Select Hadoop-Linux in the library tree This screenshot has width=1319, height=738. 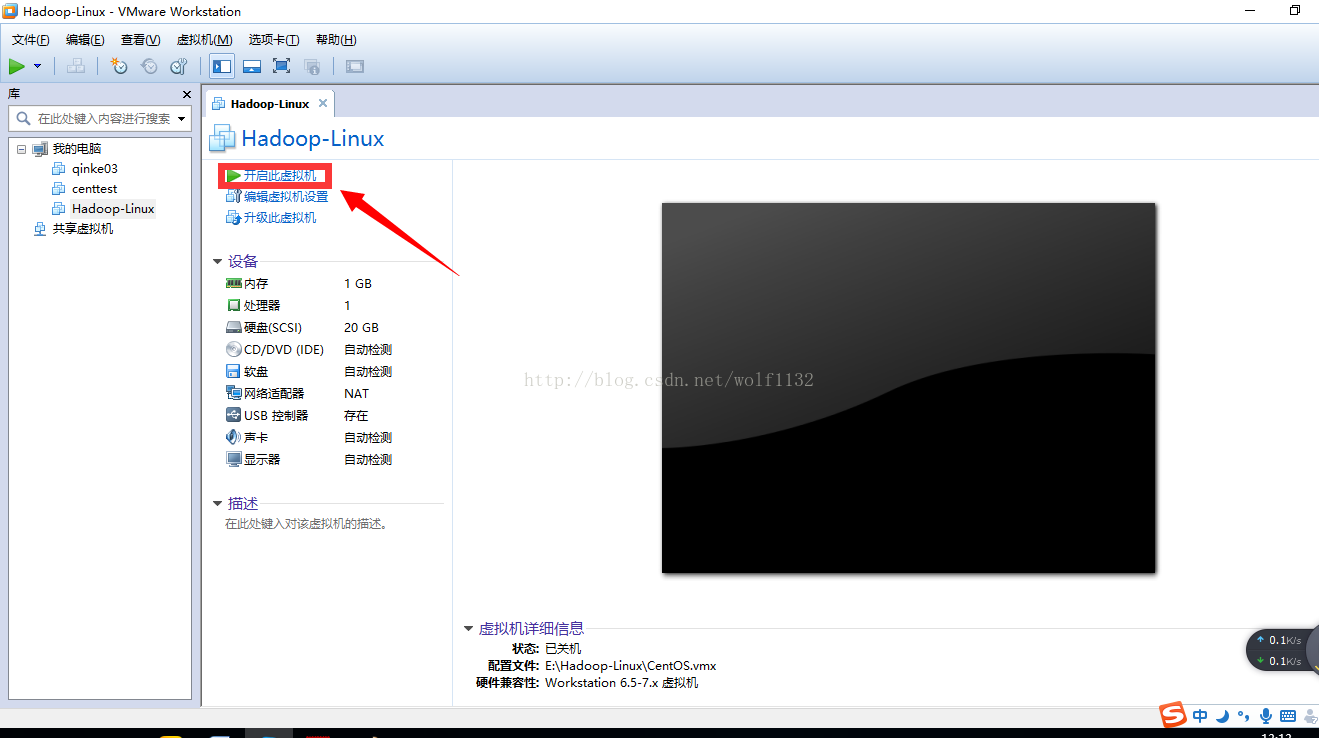(113, 209)
